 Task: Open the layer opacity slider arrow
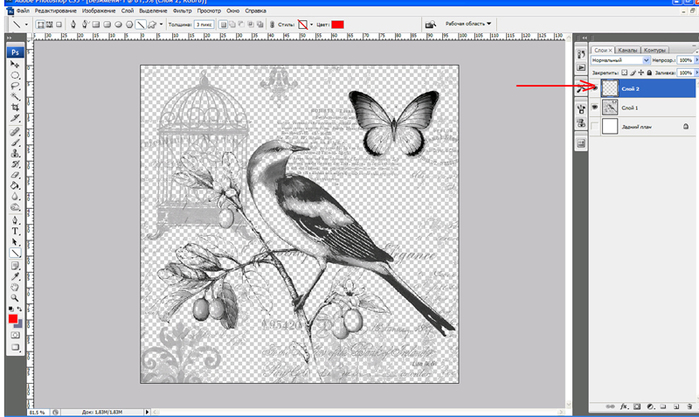click(x=696, y=60)
